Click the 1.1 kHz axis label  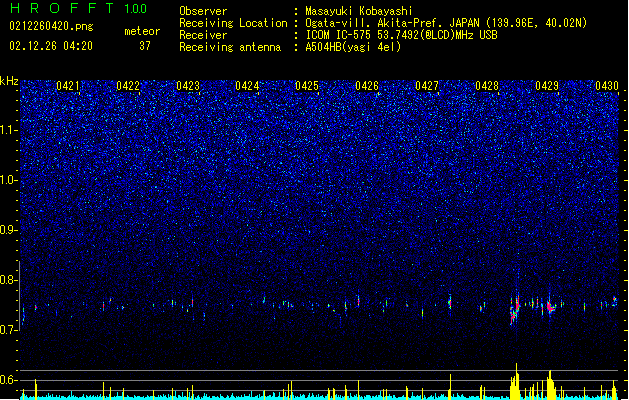click(9, 130)
